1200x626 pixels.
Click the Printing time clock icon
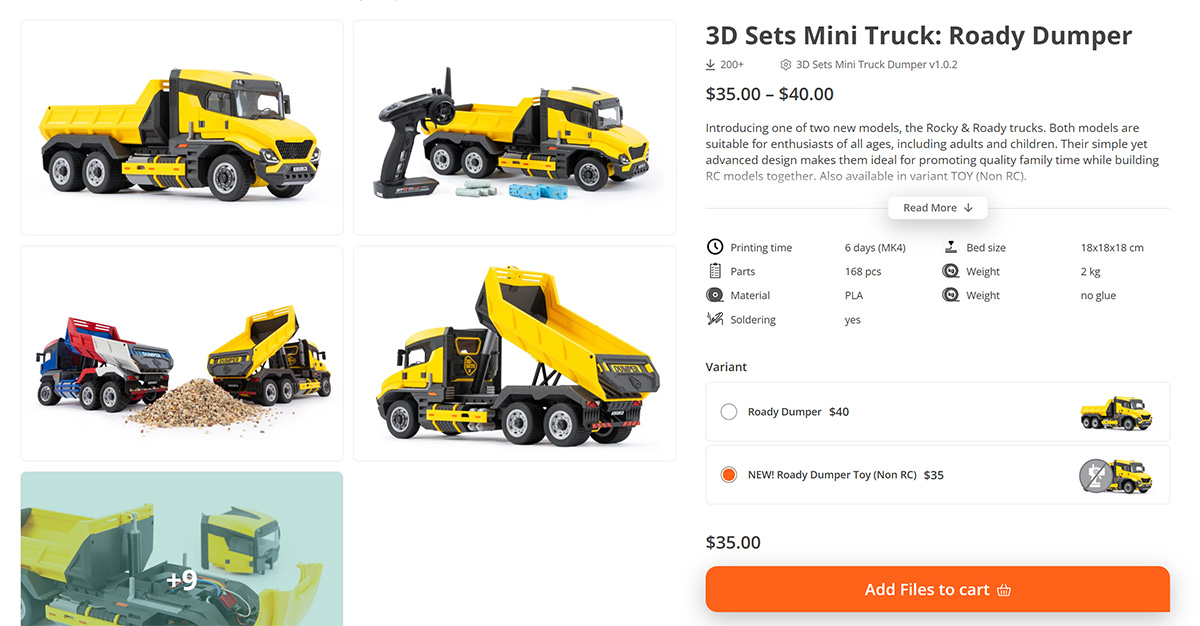pyautogui.click(x=715, y=247)
